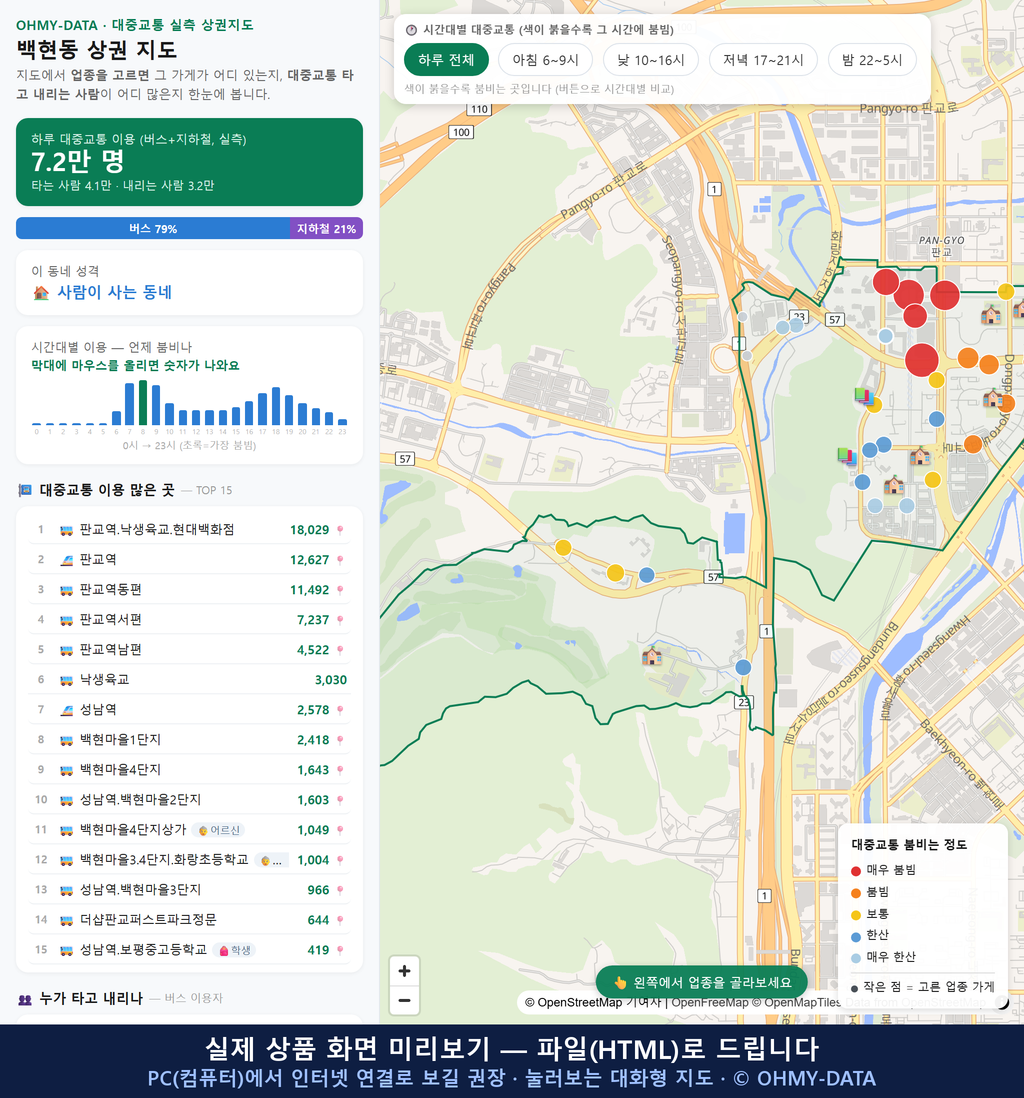Click the house icon beside 사람이 사는 동네
Viewport: 1024px width, 1098px height.
pos(41,293)
